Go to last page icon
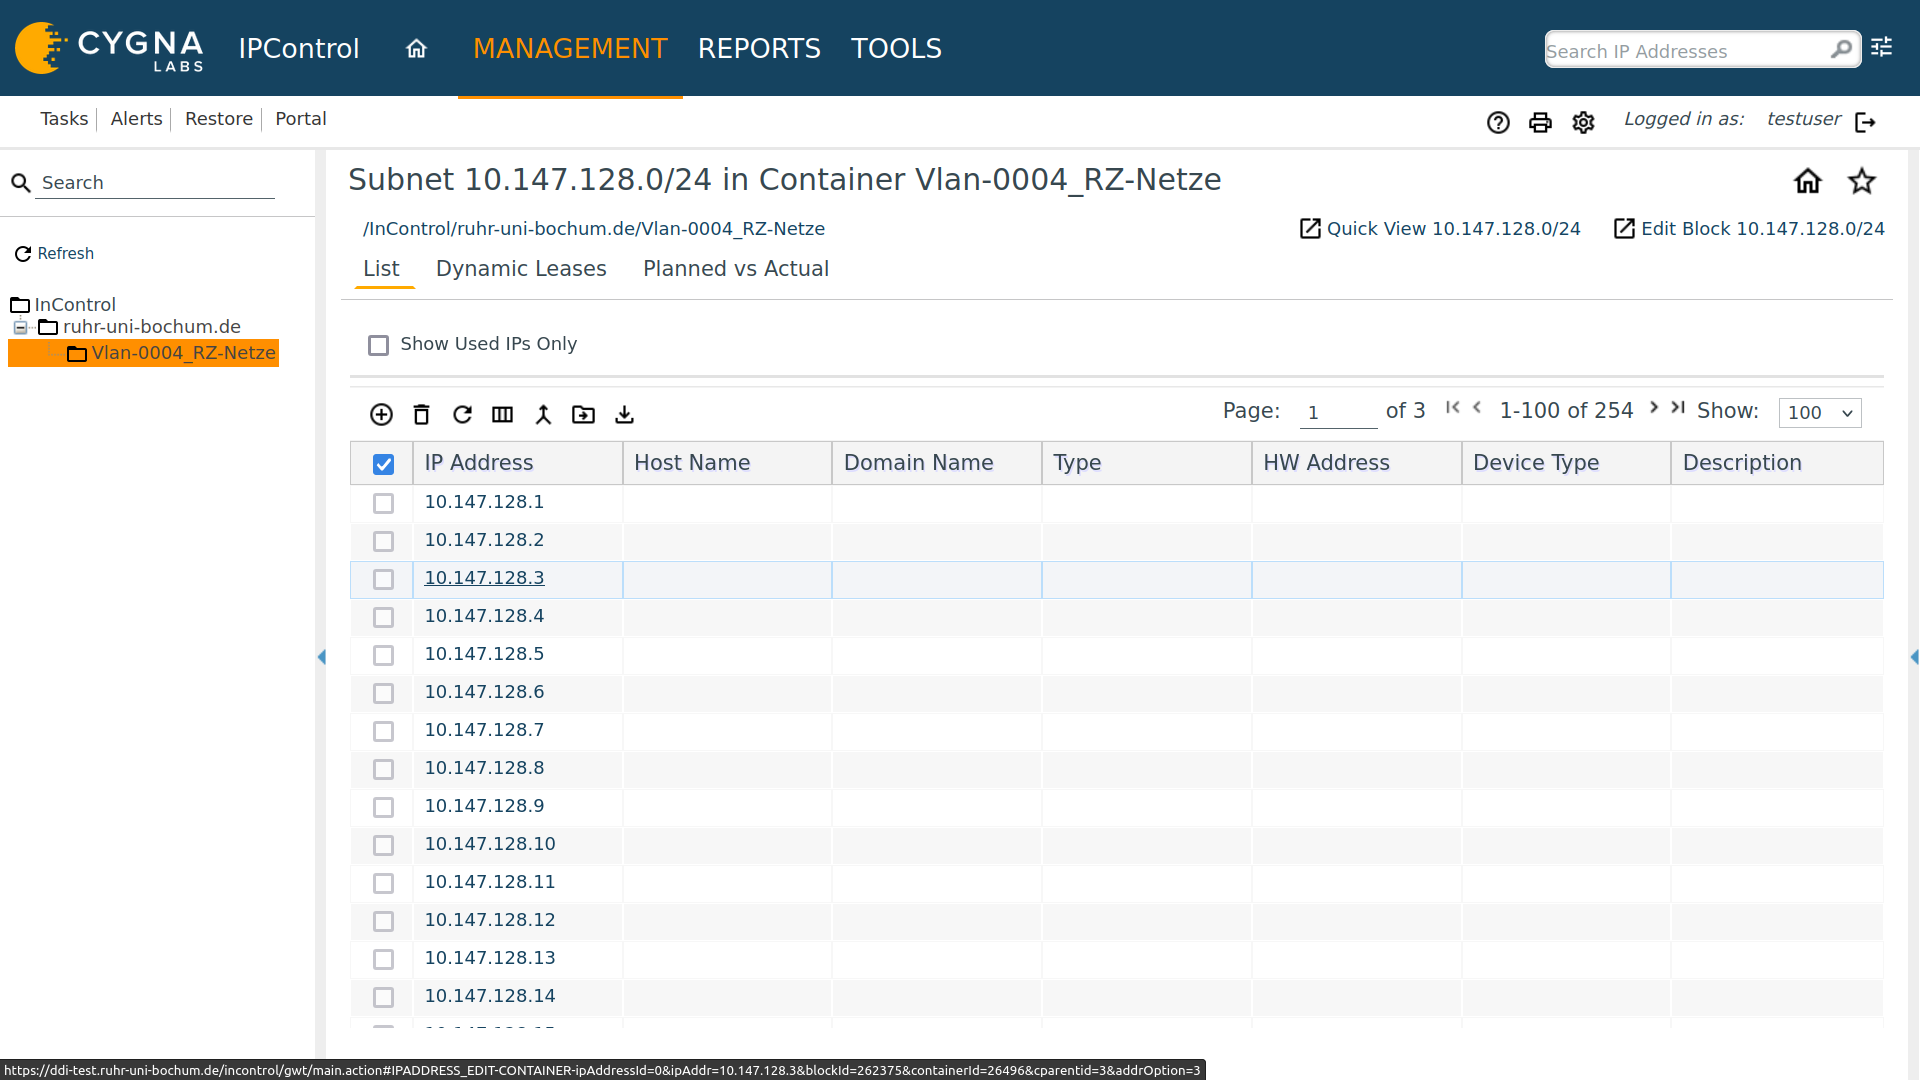 (x=1678, y=407)
